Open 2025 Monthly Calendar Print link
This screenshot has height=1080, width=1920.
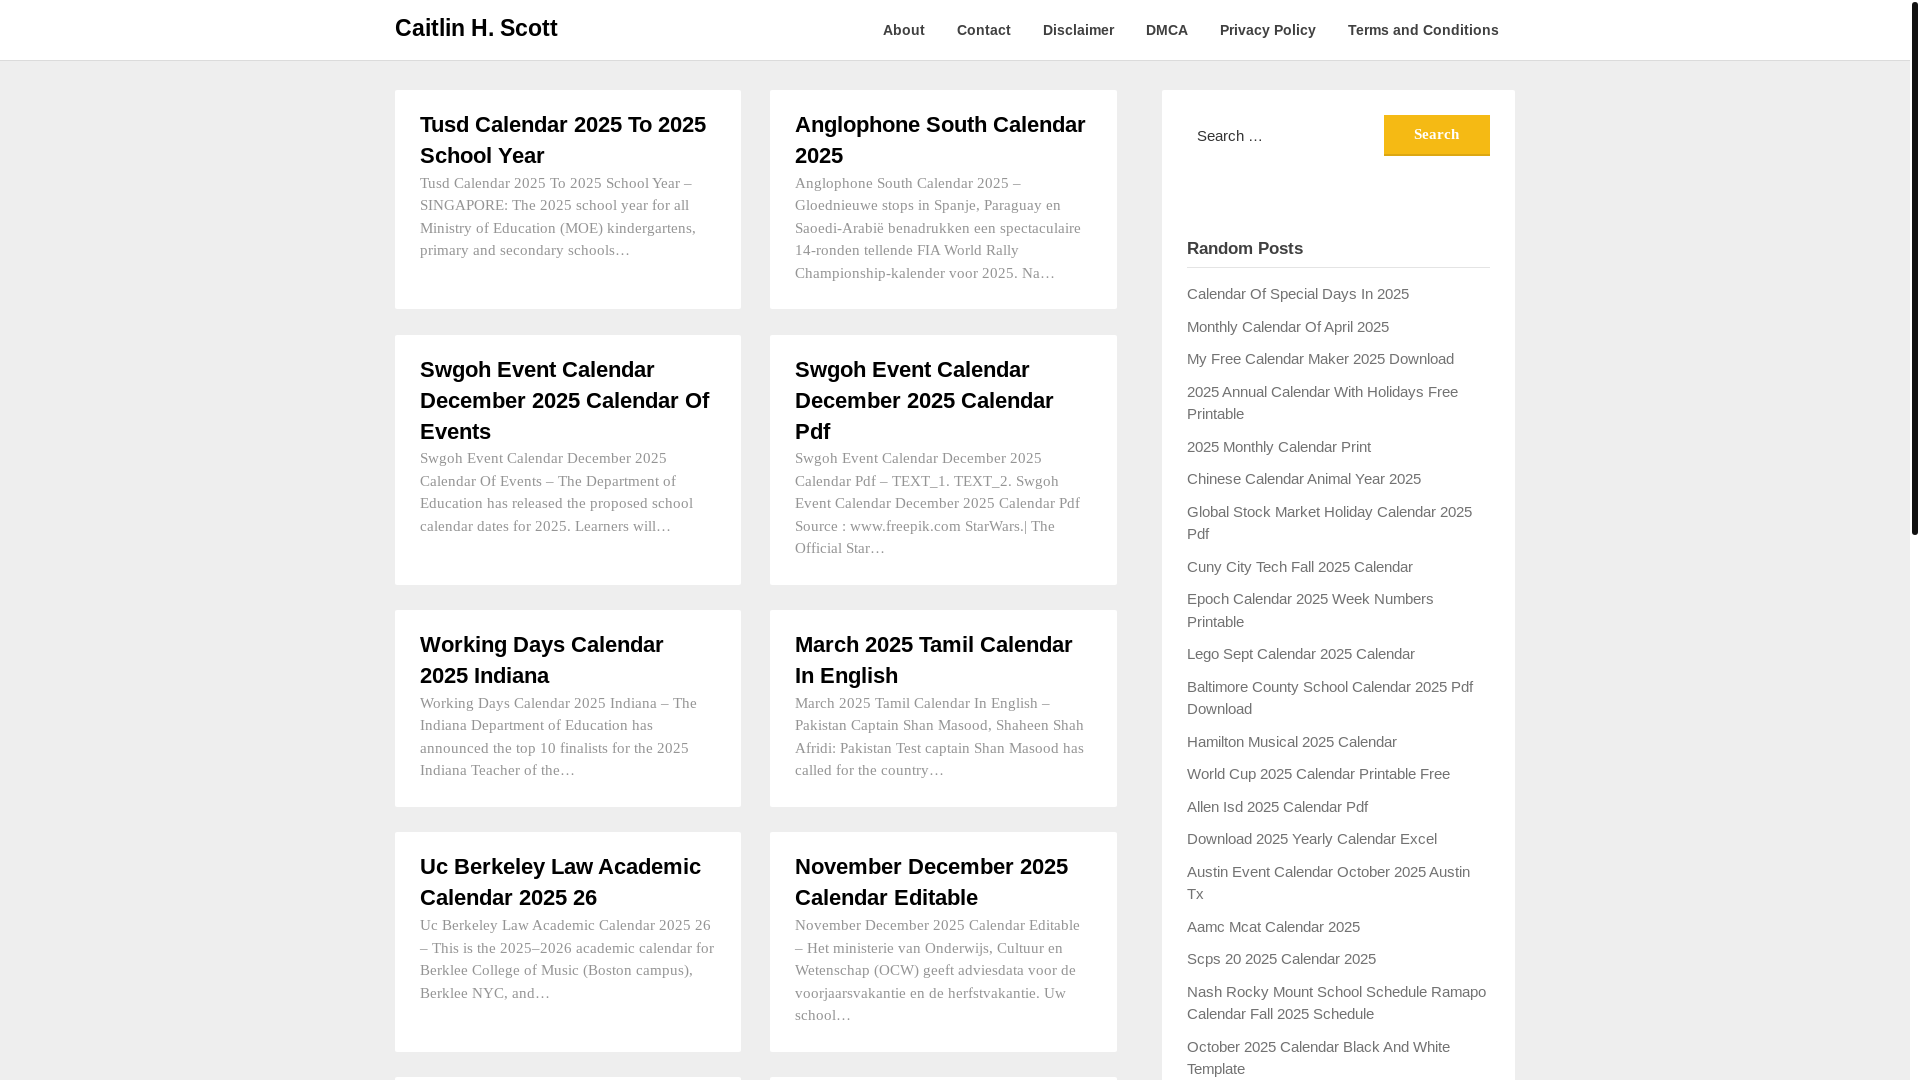coord(1278,447)
